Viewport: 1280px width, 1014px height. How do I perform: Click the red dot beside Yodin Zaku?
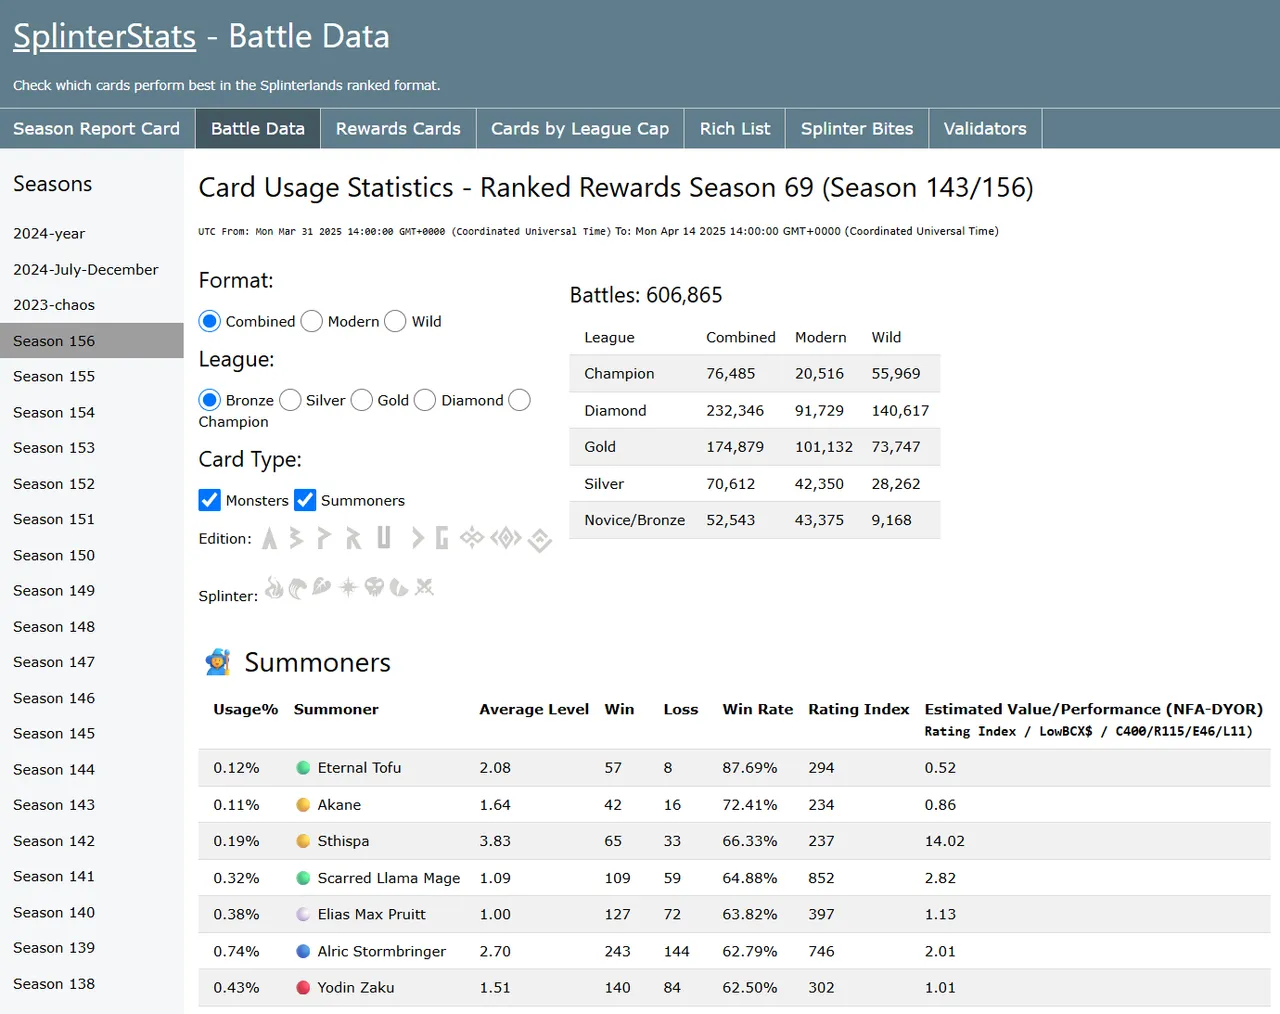coord(303,987)
